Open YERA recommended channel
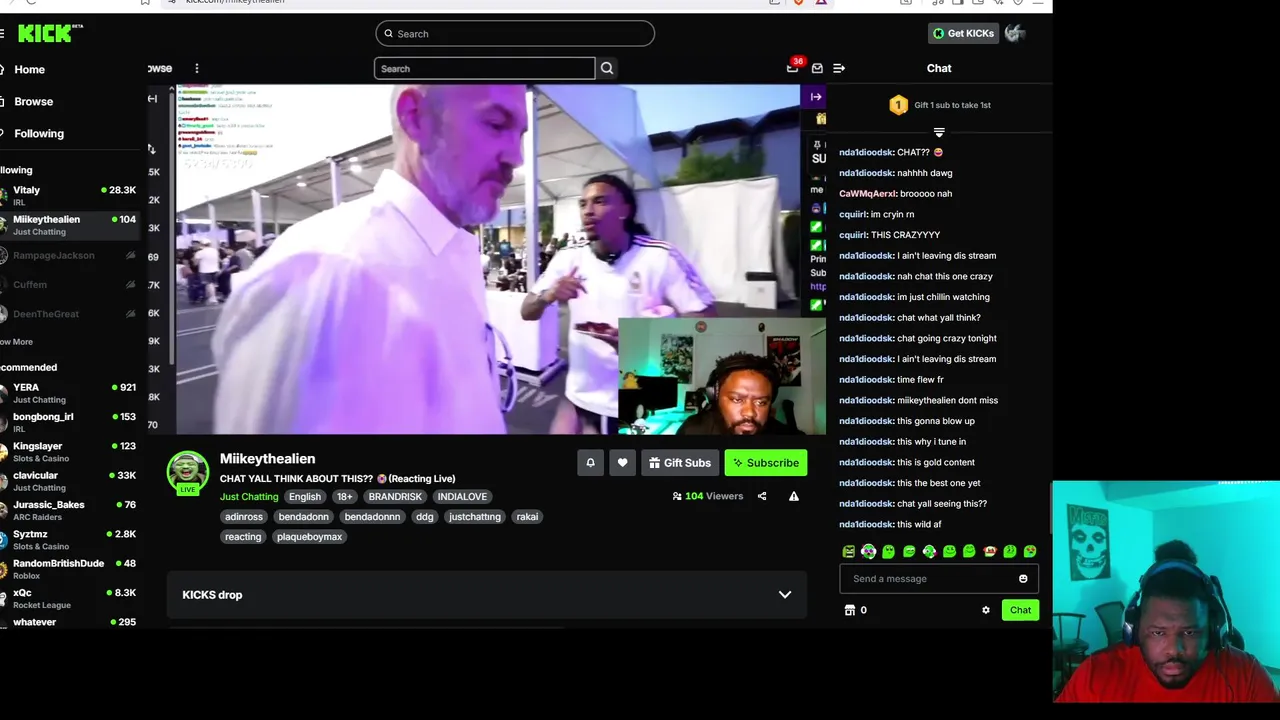The height and width of the screenshot is (720, 1280). click(x=70, y=393)
